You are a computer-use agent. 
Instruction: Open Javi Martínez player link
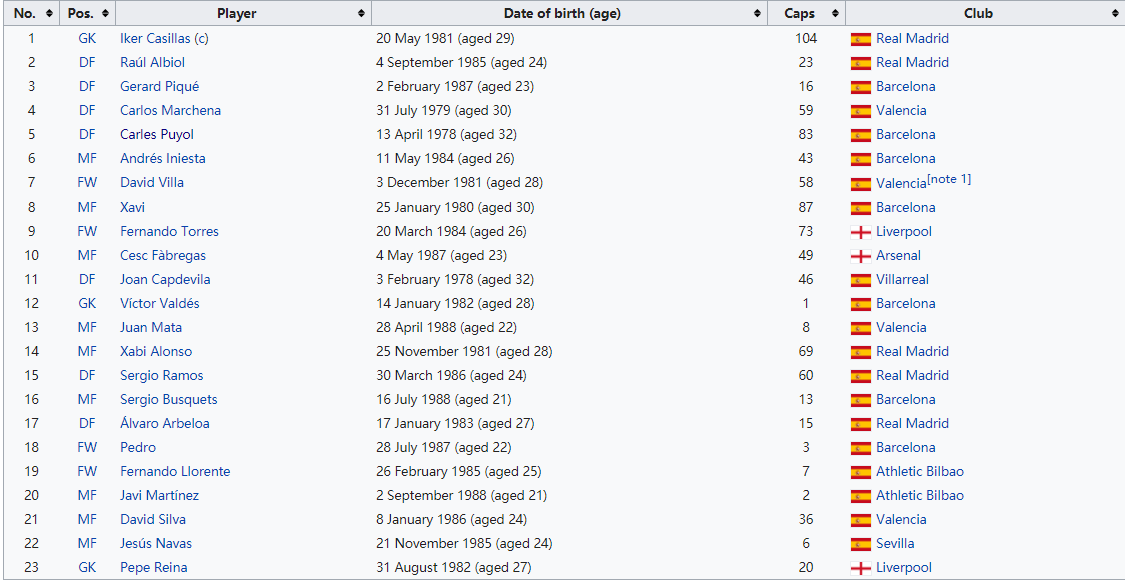[x=159, y=496]
